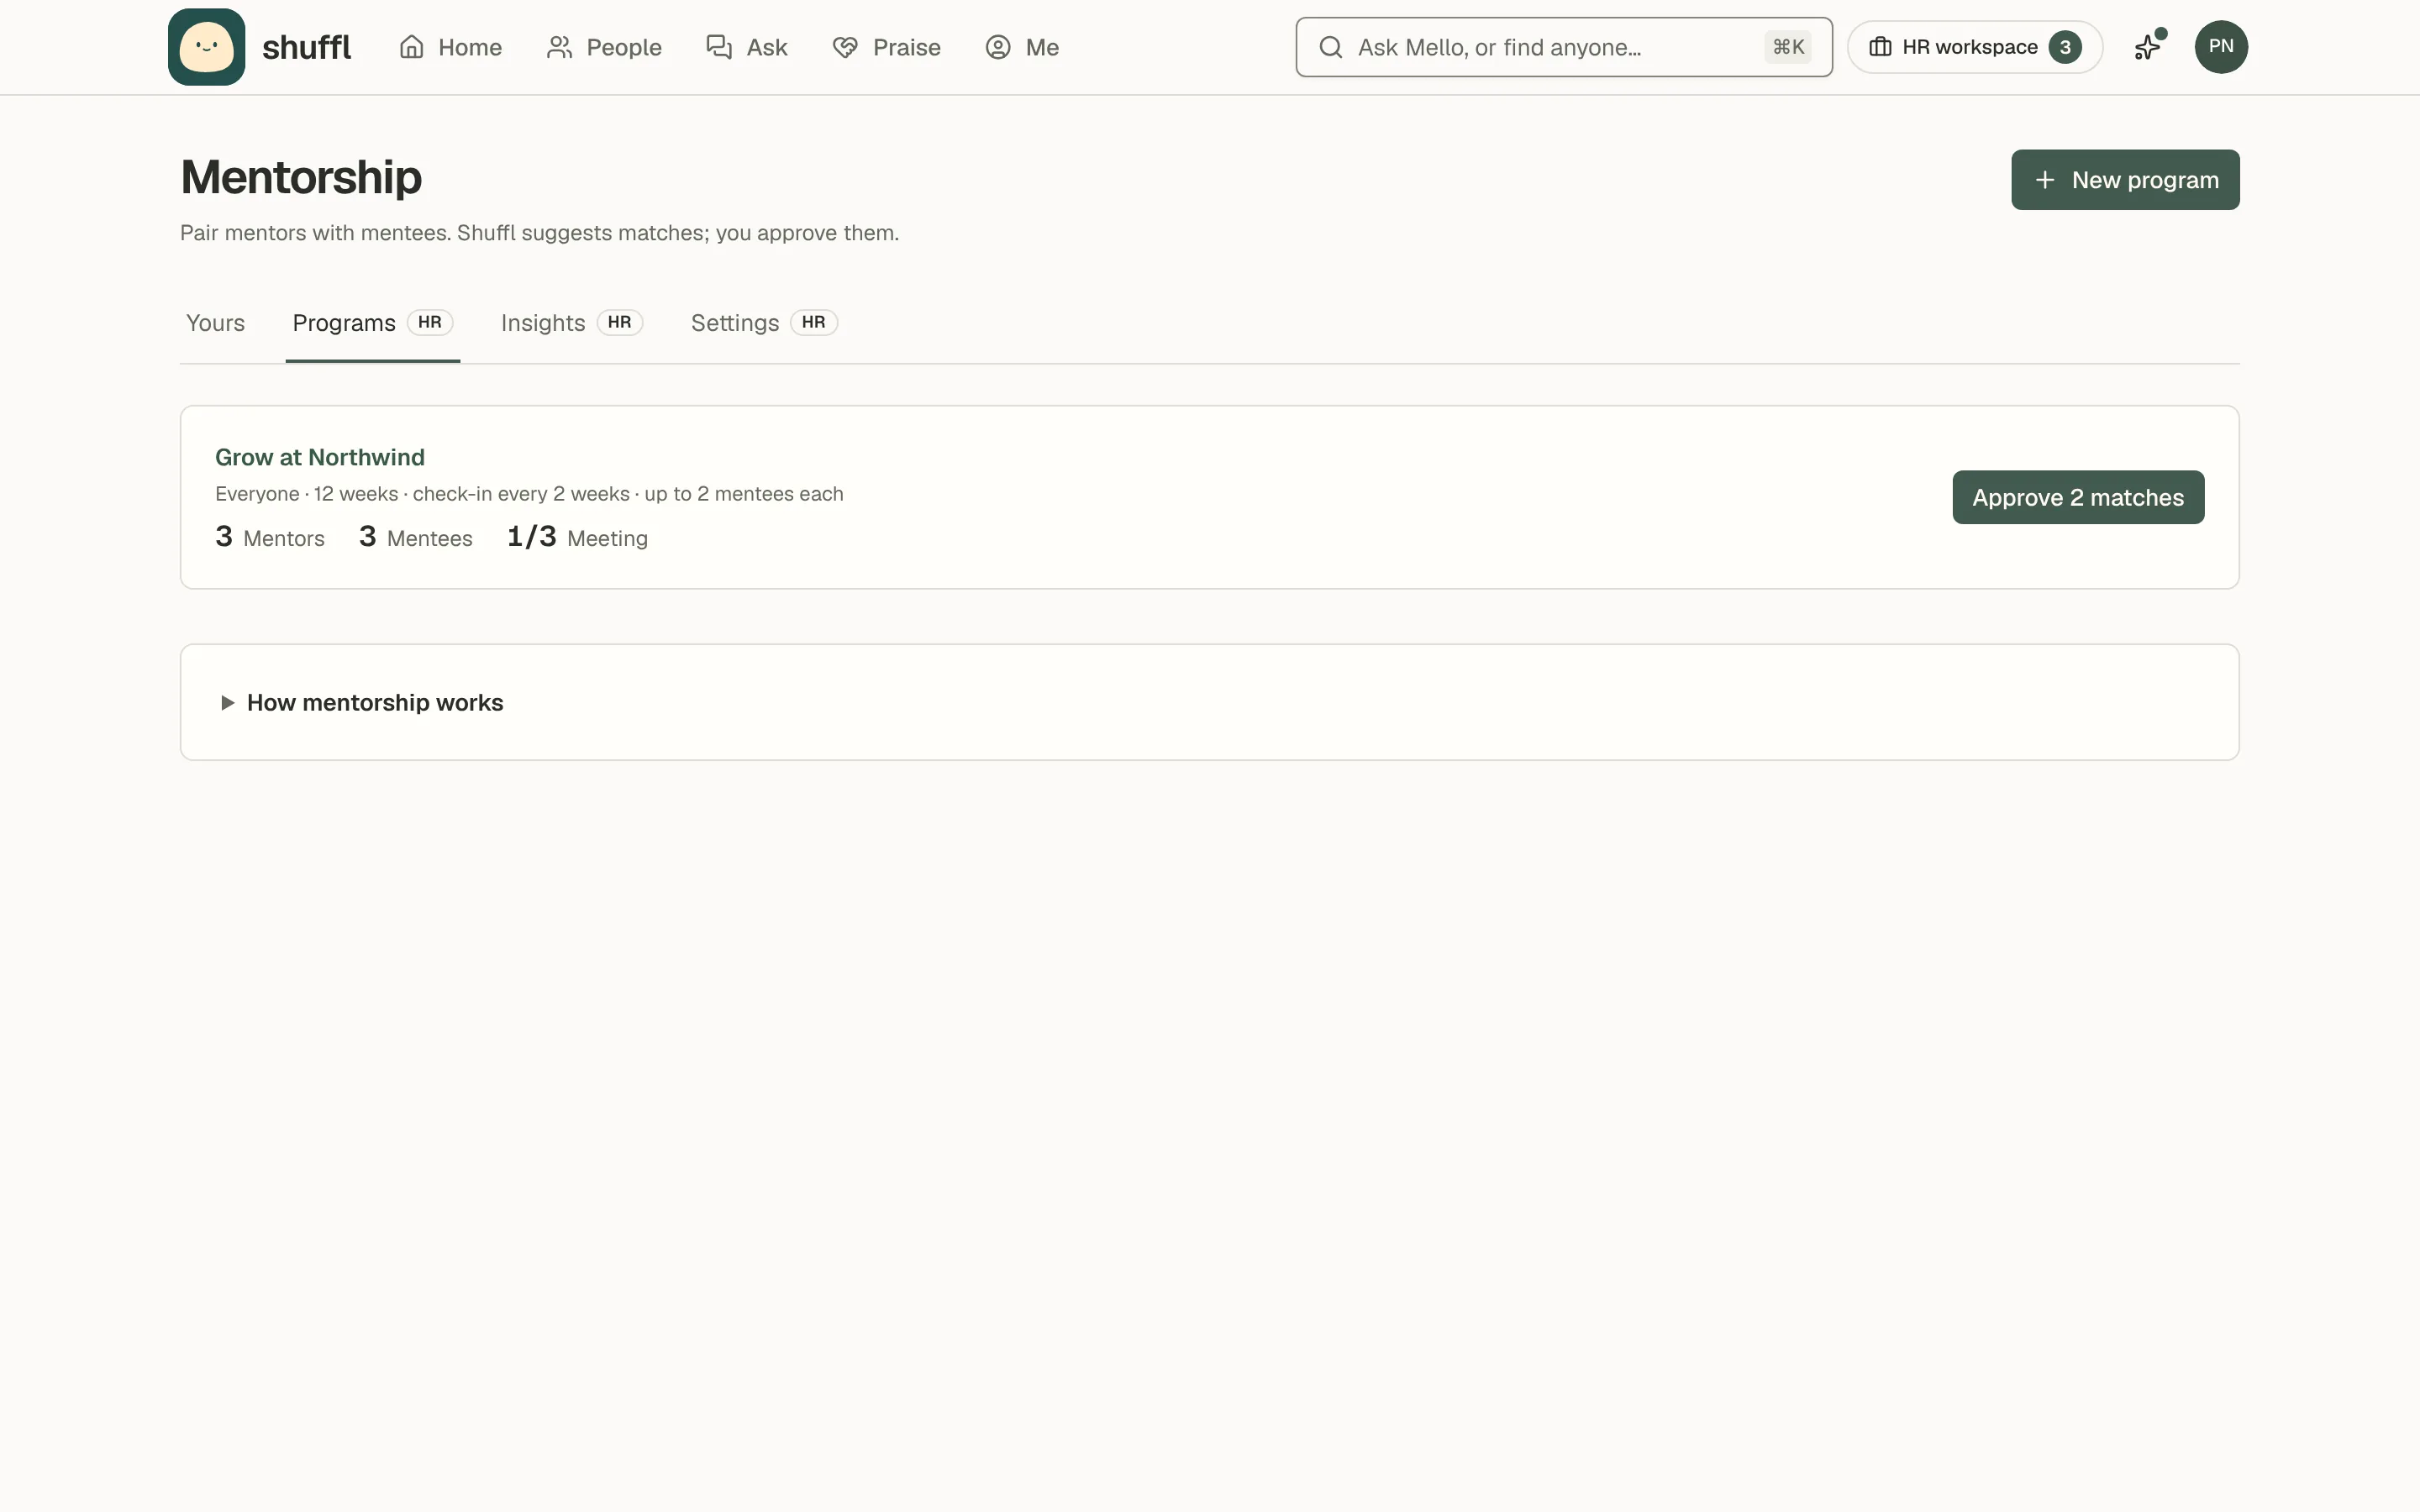Viewport: 2420px width, 1512px height.
Task: Click the 1/3 Meeting stat
Action: click(577, 537)
